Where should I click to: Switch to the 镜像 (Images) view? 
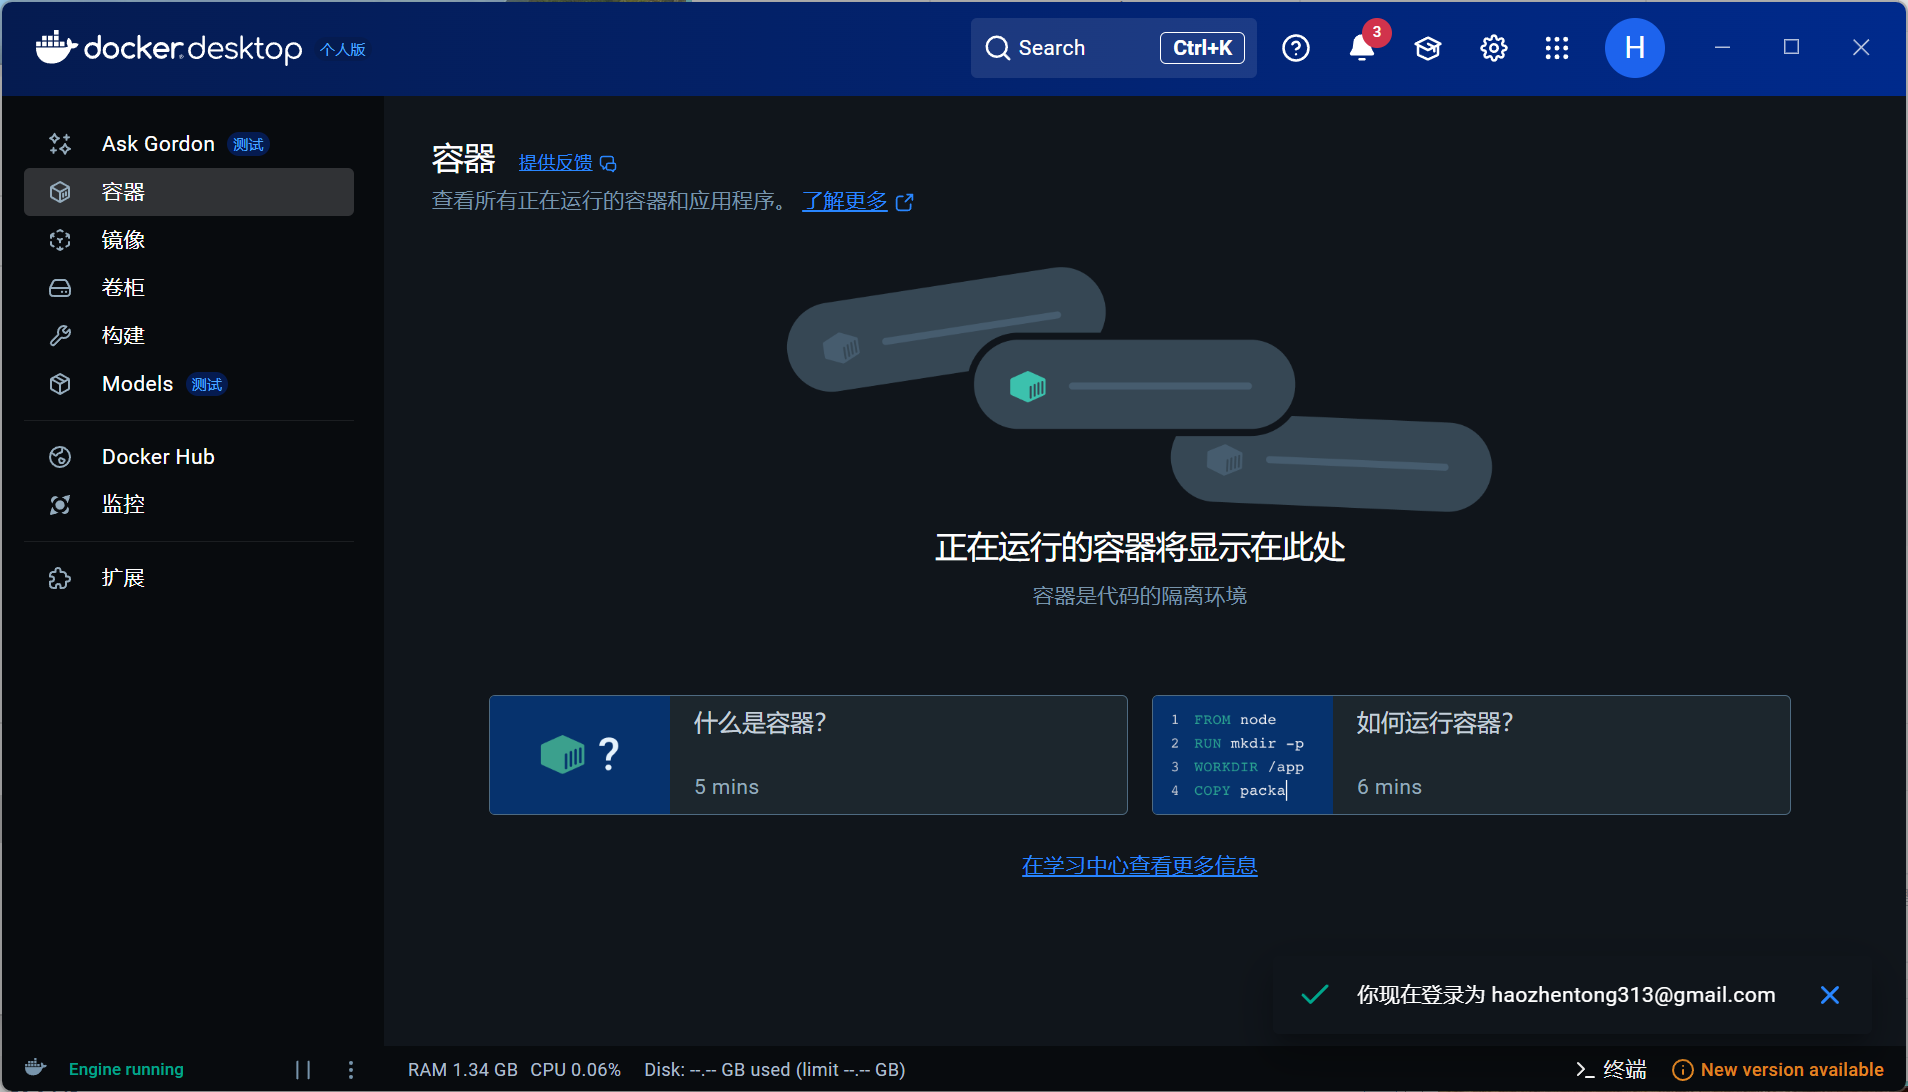coord(122,239)
